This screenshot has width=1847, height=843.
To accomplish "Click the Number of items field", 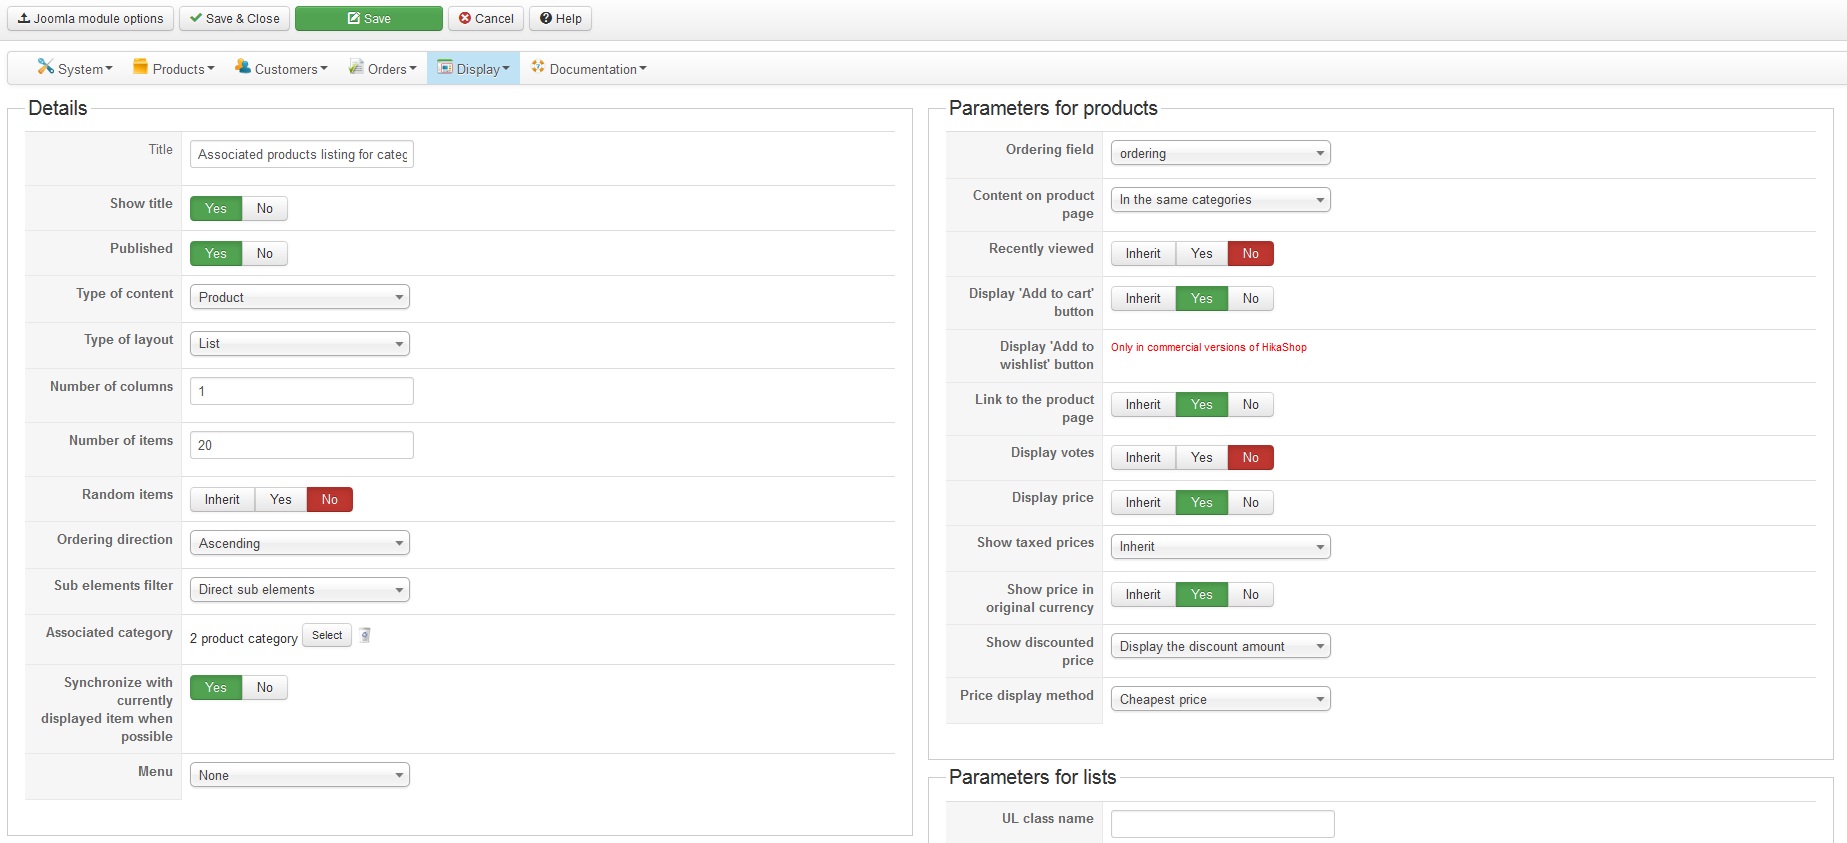I will [302, 445].
